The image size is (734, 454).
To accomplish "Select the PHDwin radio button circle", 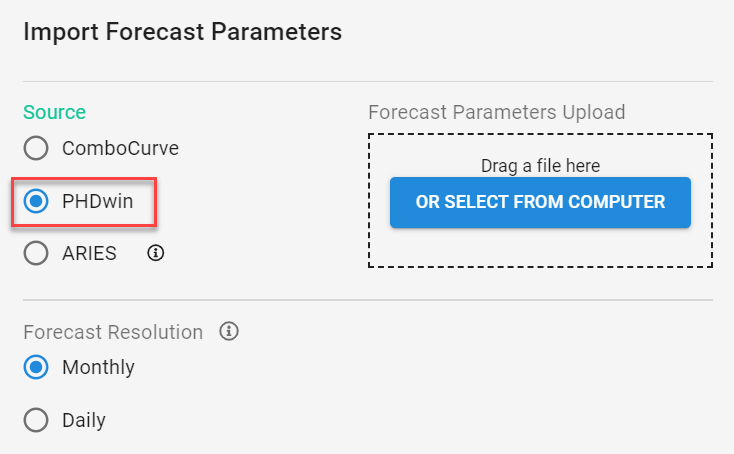I will [x=36, y=201].
